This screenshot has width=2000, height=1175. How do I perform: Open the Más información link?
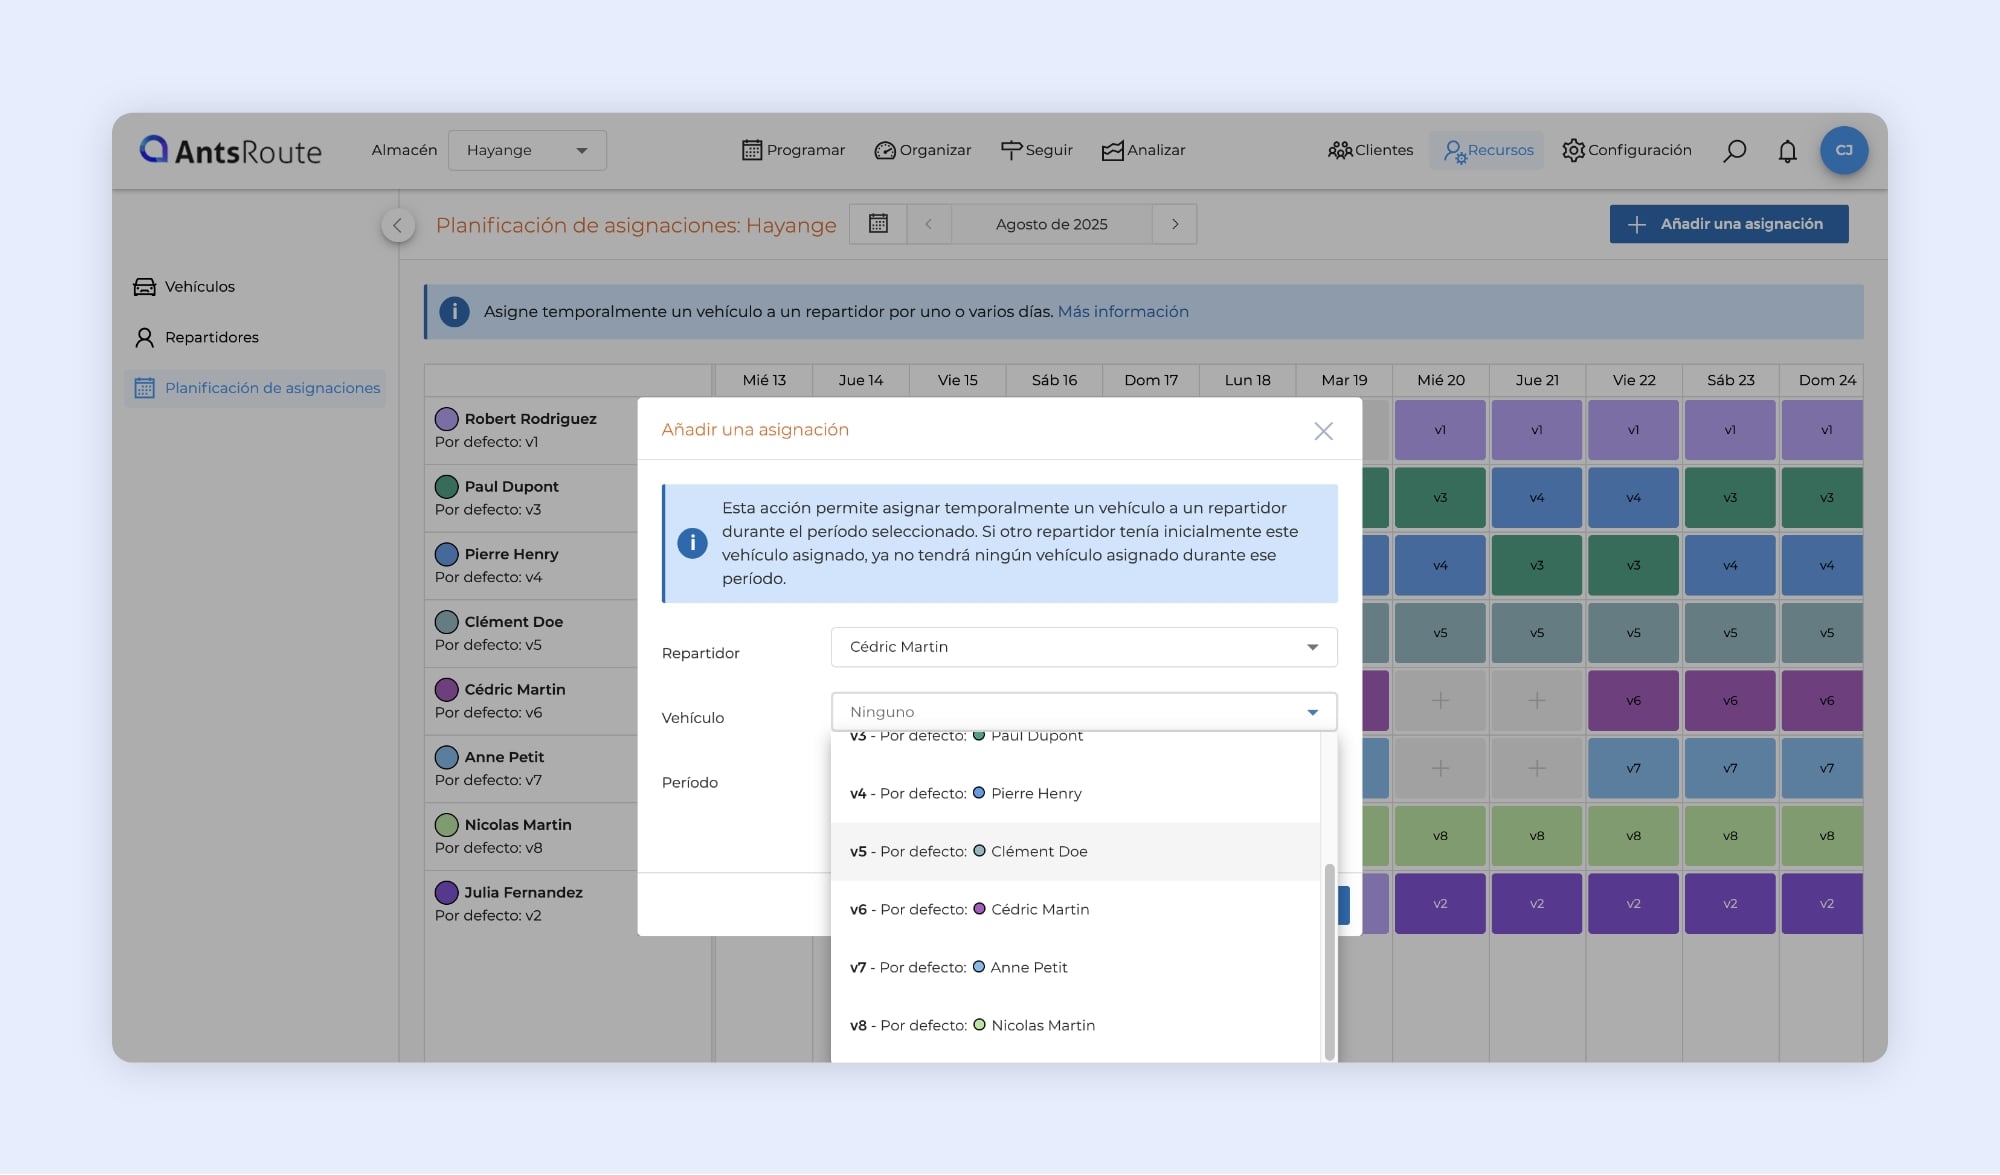[x=1123, y=311]
